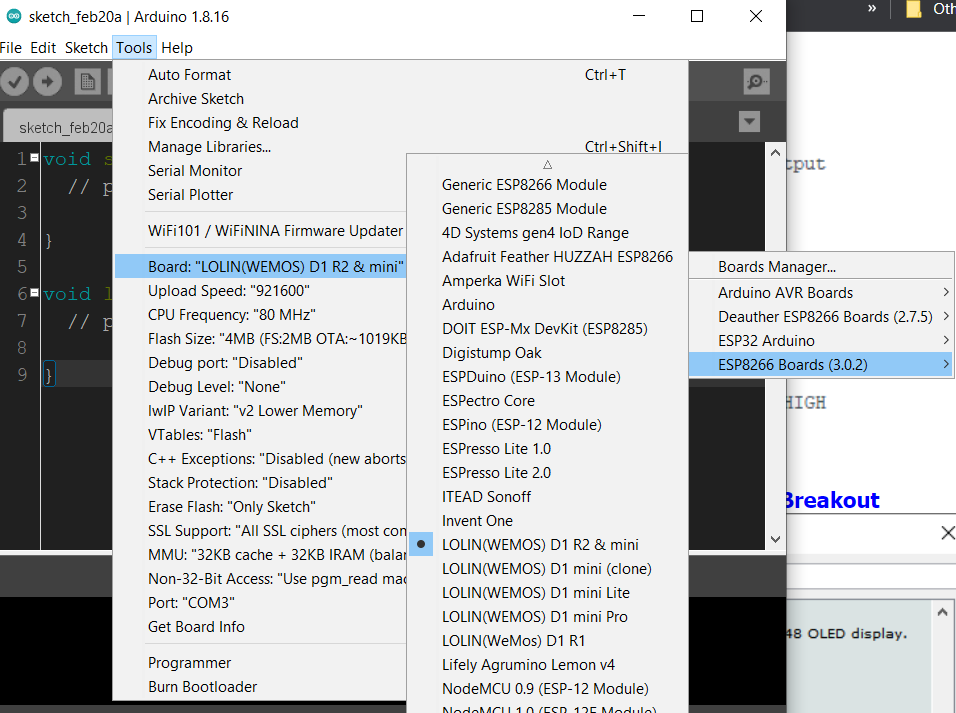Click the New sketch toolbar icon

(x=88, y=82)
